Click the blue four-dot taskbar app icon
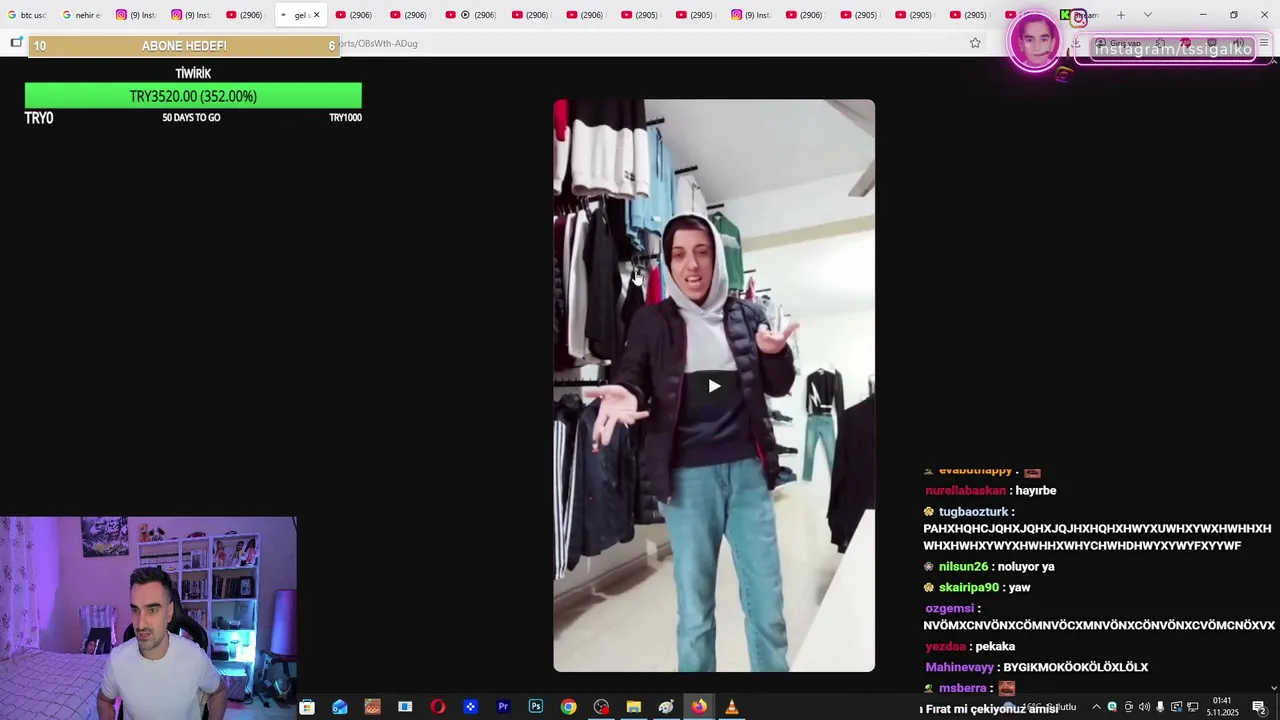The image size is (1280, 720). coord(470,707)
